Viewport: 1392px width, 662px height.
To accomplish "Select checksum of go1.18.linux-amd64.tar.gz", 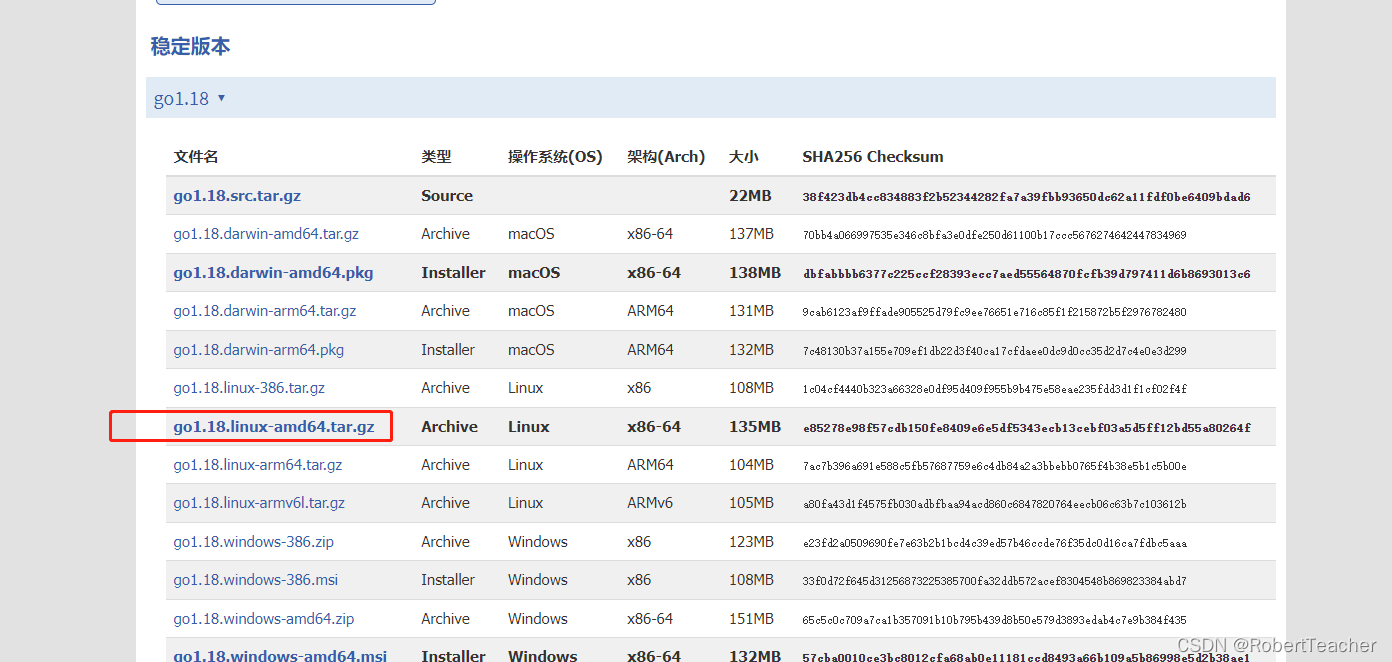I will click(1026, 428).
